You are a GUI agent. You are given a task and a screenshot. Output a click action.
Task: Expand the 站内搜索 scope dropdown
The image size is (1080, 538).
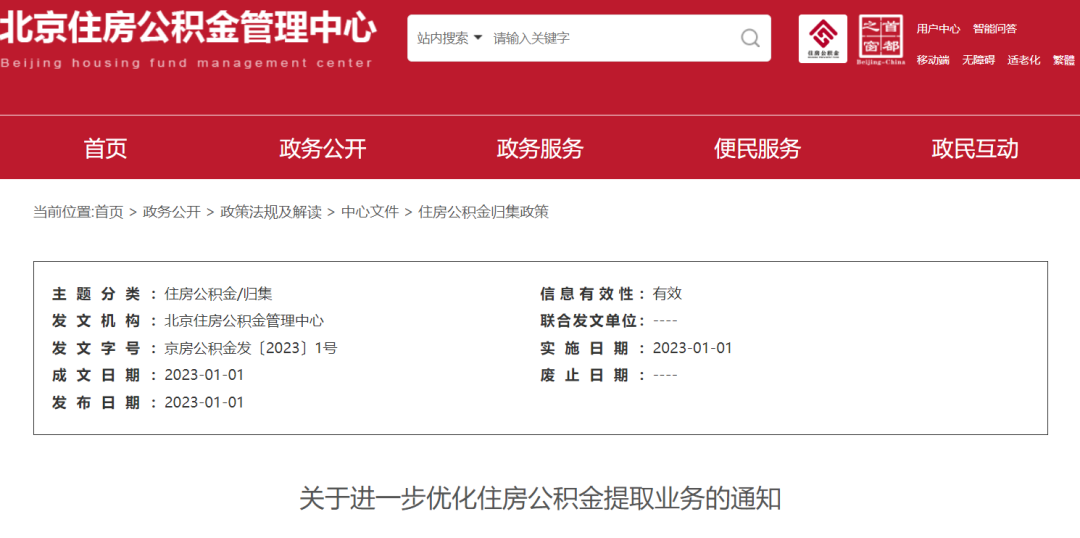click(450, 38)
